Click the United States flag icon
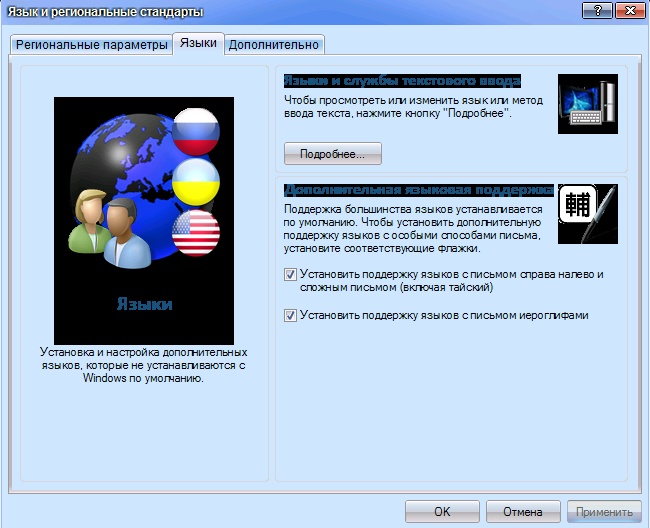Viewport: 650px width, 528px height. pos(196,234)
